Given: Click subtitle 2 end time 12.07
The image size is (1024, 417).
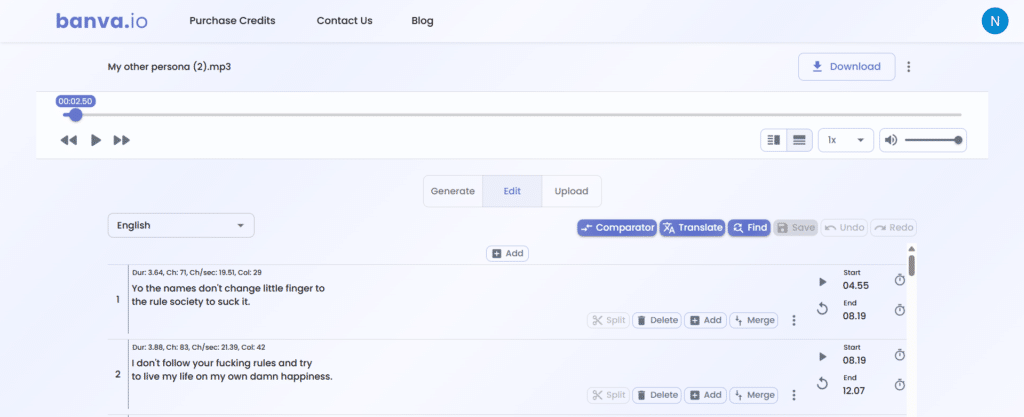Looking at the screenshot, I should 856,391.
